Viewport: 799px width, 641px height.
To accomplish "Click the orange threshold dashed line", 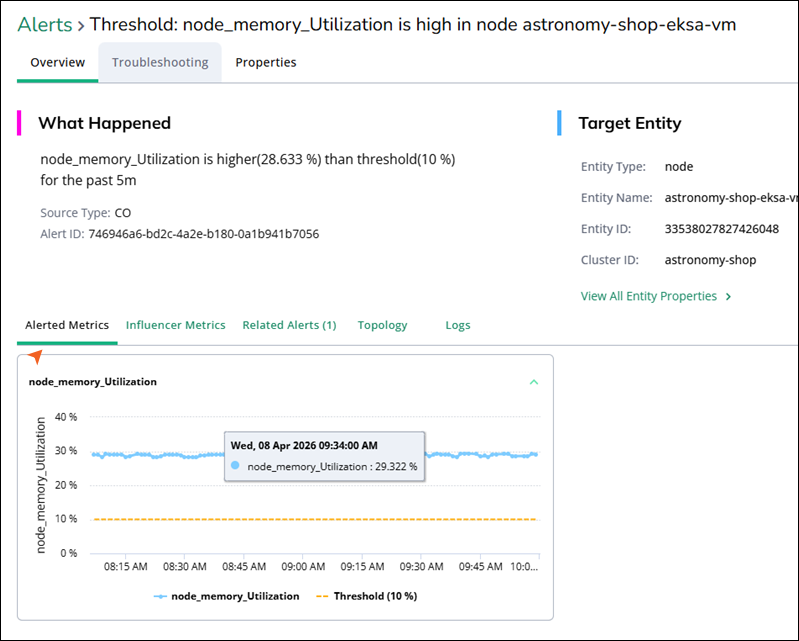I will (x=315, y=519).
